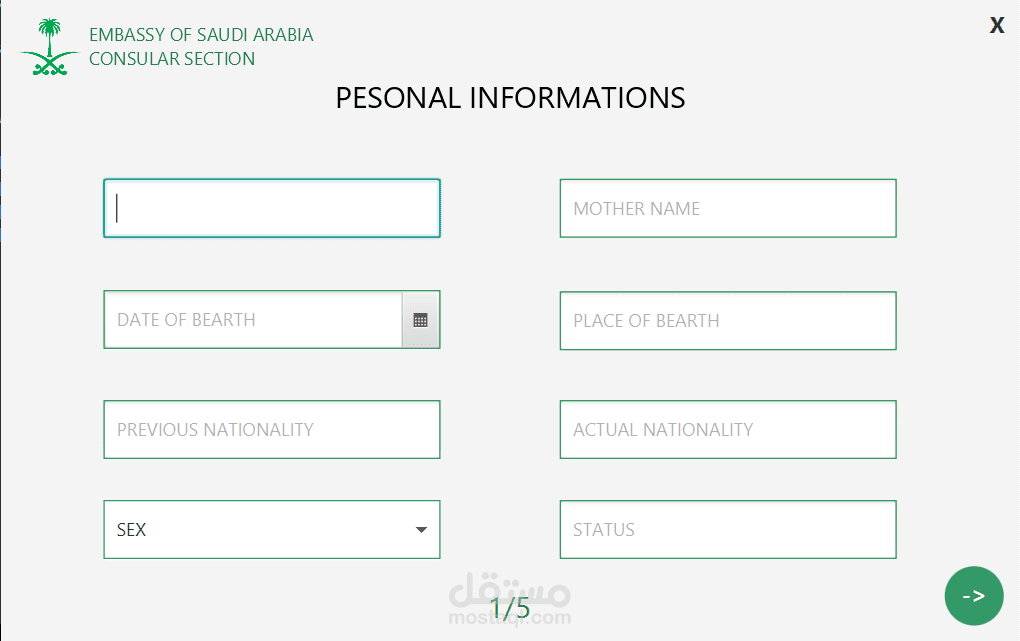Click the EMBASSY OF SAUDI ARABIA title
The image size is (1020, 641).
201,35
